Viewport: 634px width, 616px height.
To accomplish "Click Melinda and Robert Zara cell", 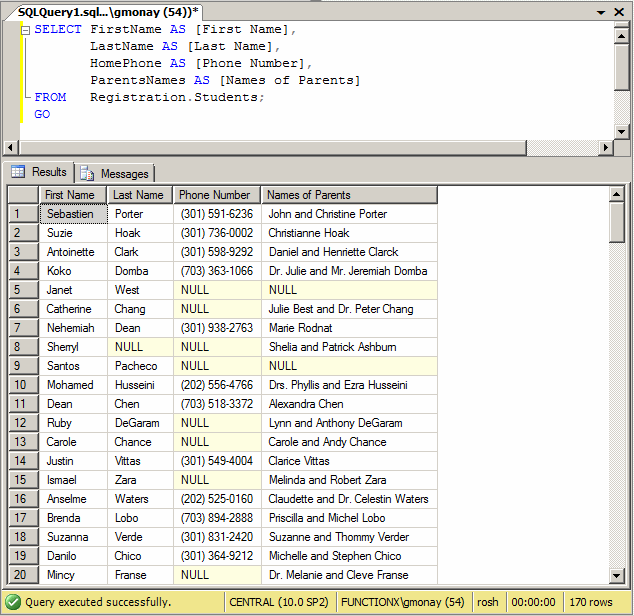I will tap(349, 480).
